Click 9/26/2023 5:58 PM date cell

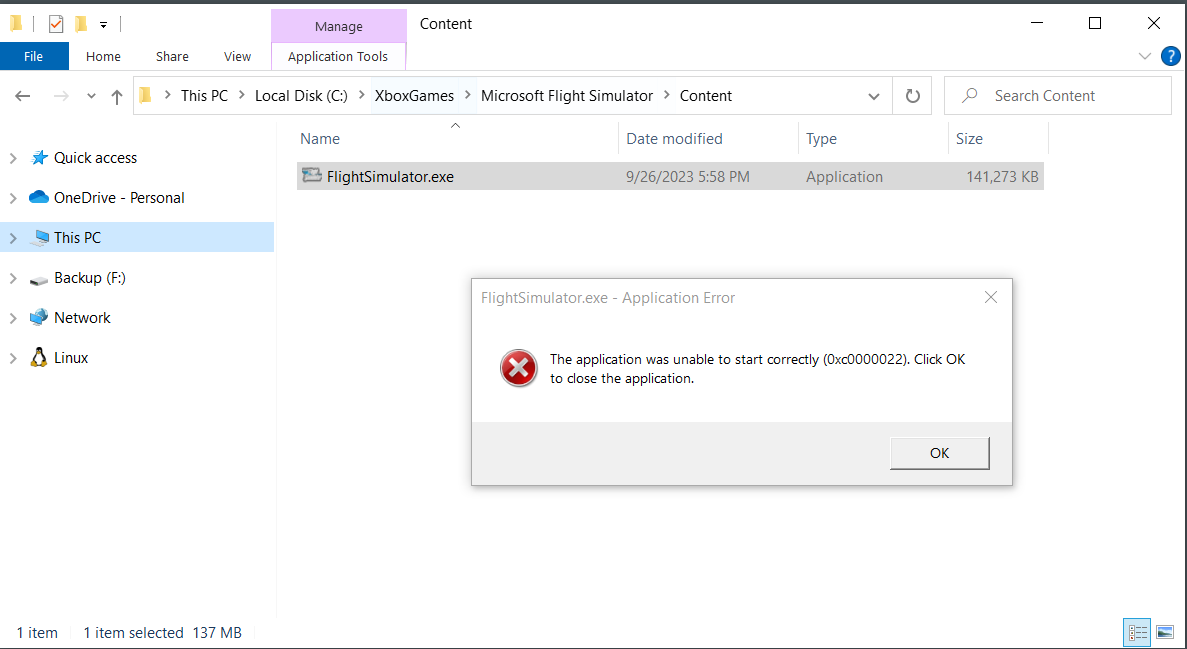point(687,176)
